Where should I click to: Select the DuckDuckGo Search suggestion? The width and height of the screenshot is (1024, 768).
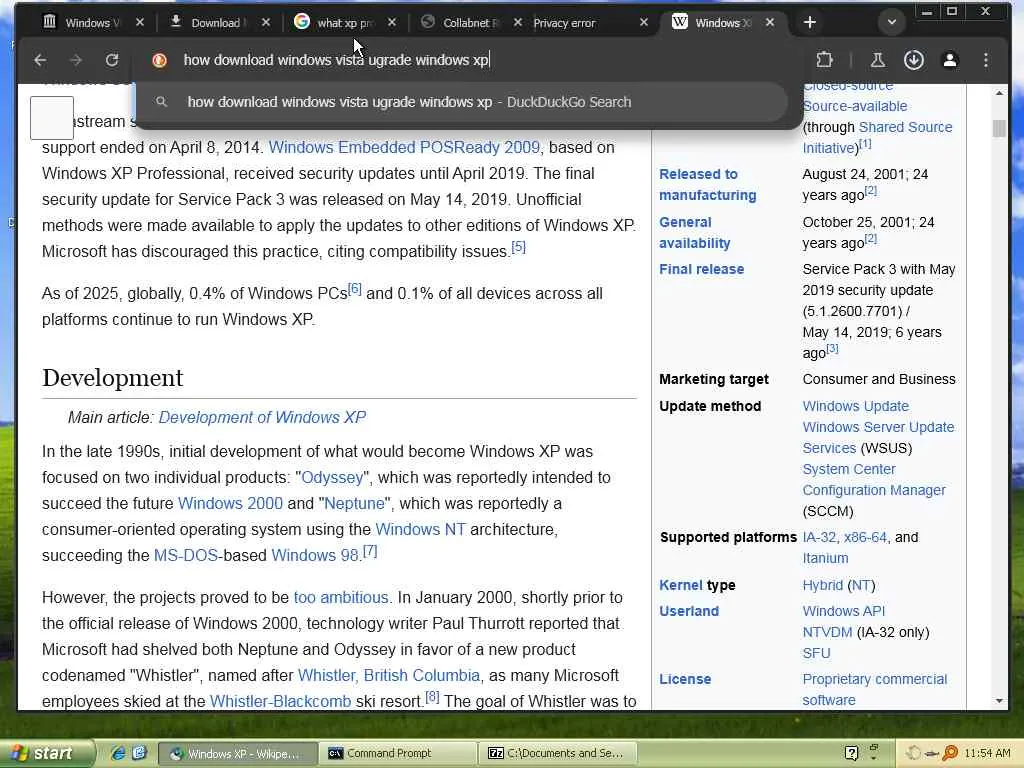click(462, 102)
